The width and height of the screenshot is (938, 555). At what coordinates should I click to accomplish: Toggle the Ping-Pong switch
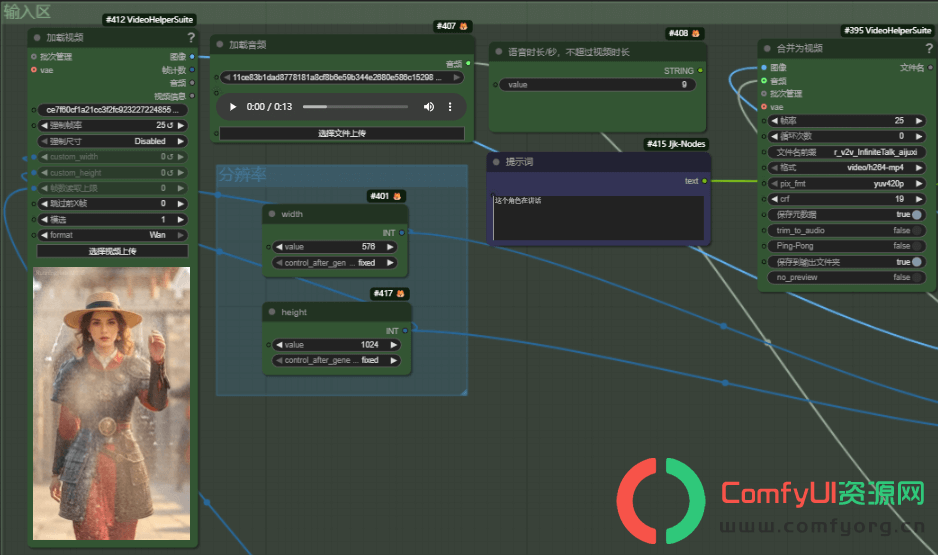pyautogui.click(x=916, y=246)
